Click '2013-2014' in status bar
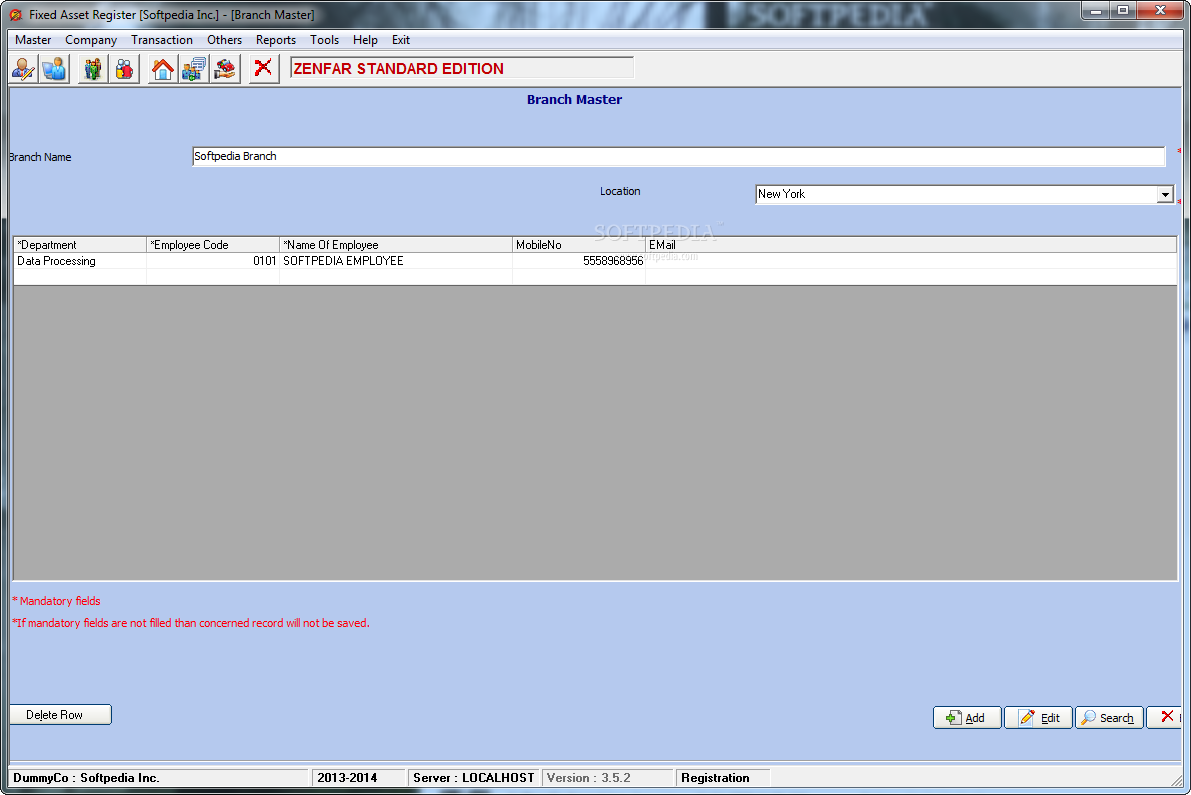The width and height of the screenshot is (1191, 795). tap(359, 778)
